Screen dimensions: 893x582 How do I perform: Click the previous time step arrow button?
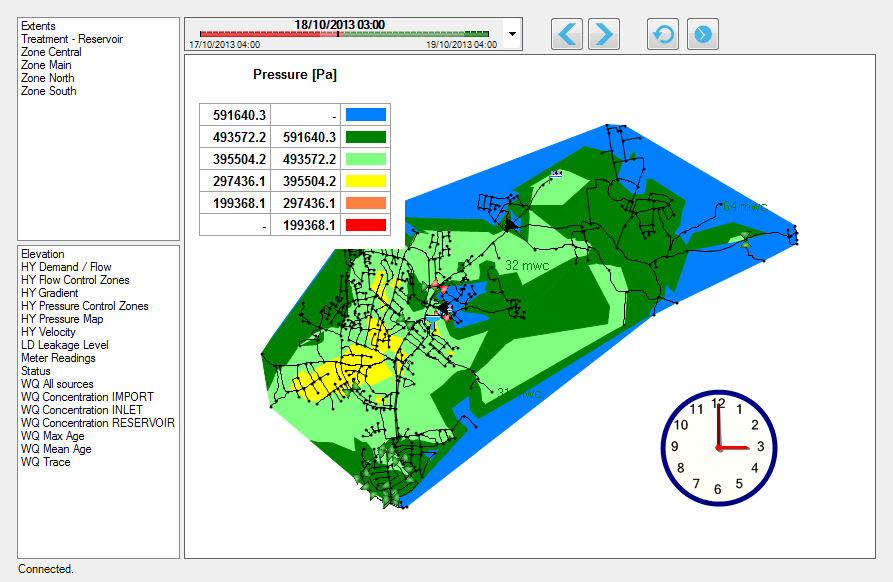coord(567,34)
